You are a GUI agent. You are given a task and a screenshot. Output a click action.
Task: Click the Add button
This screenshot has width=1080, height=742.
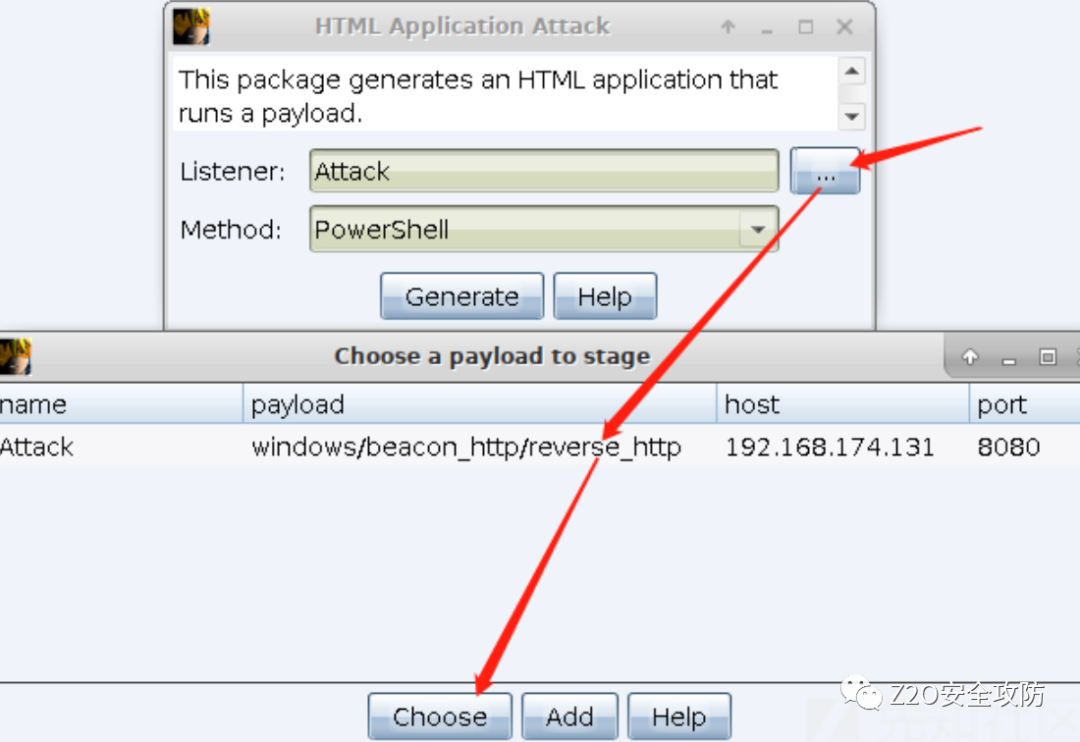570,717
